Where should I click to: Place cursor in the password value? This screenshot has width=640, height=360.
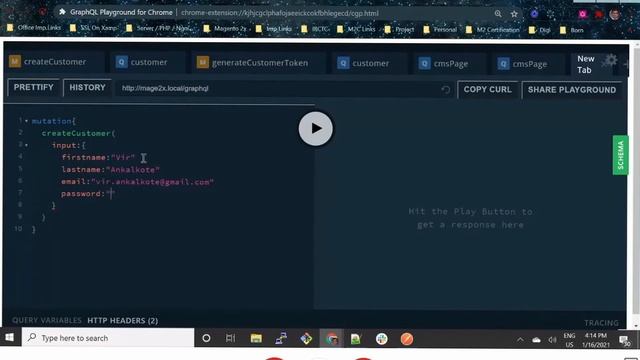[111, 194]
